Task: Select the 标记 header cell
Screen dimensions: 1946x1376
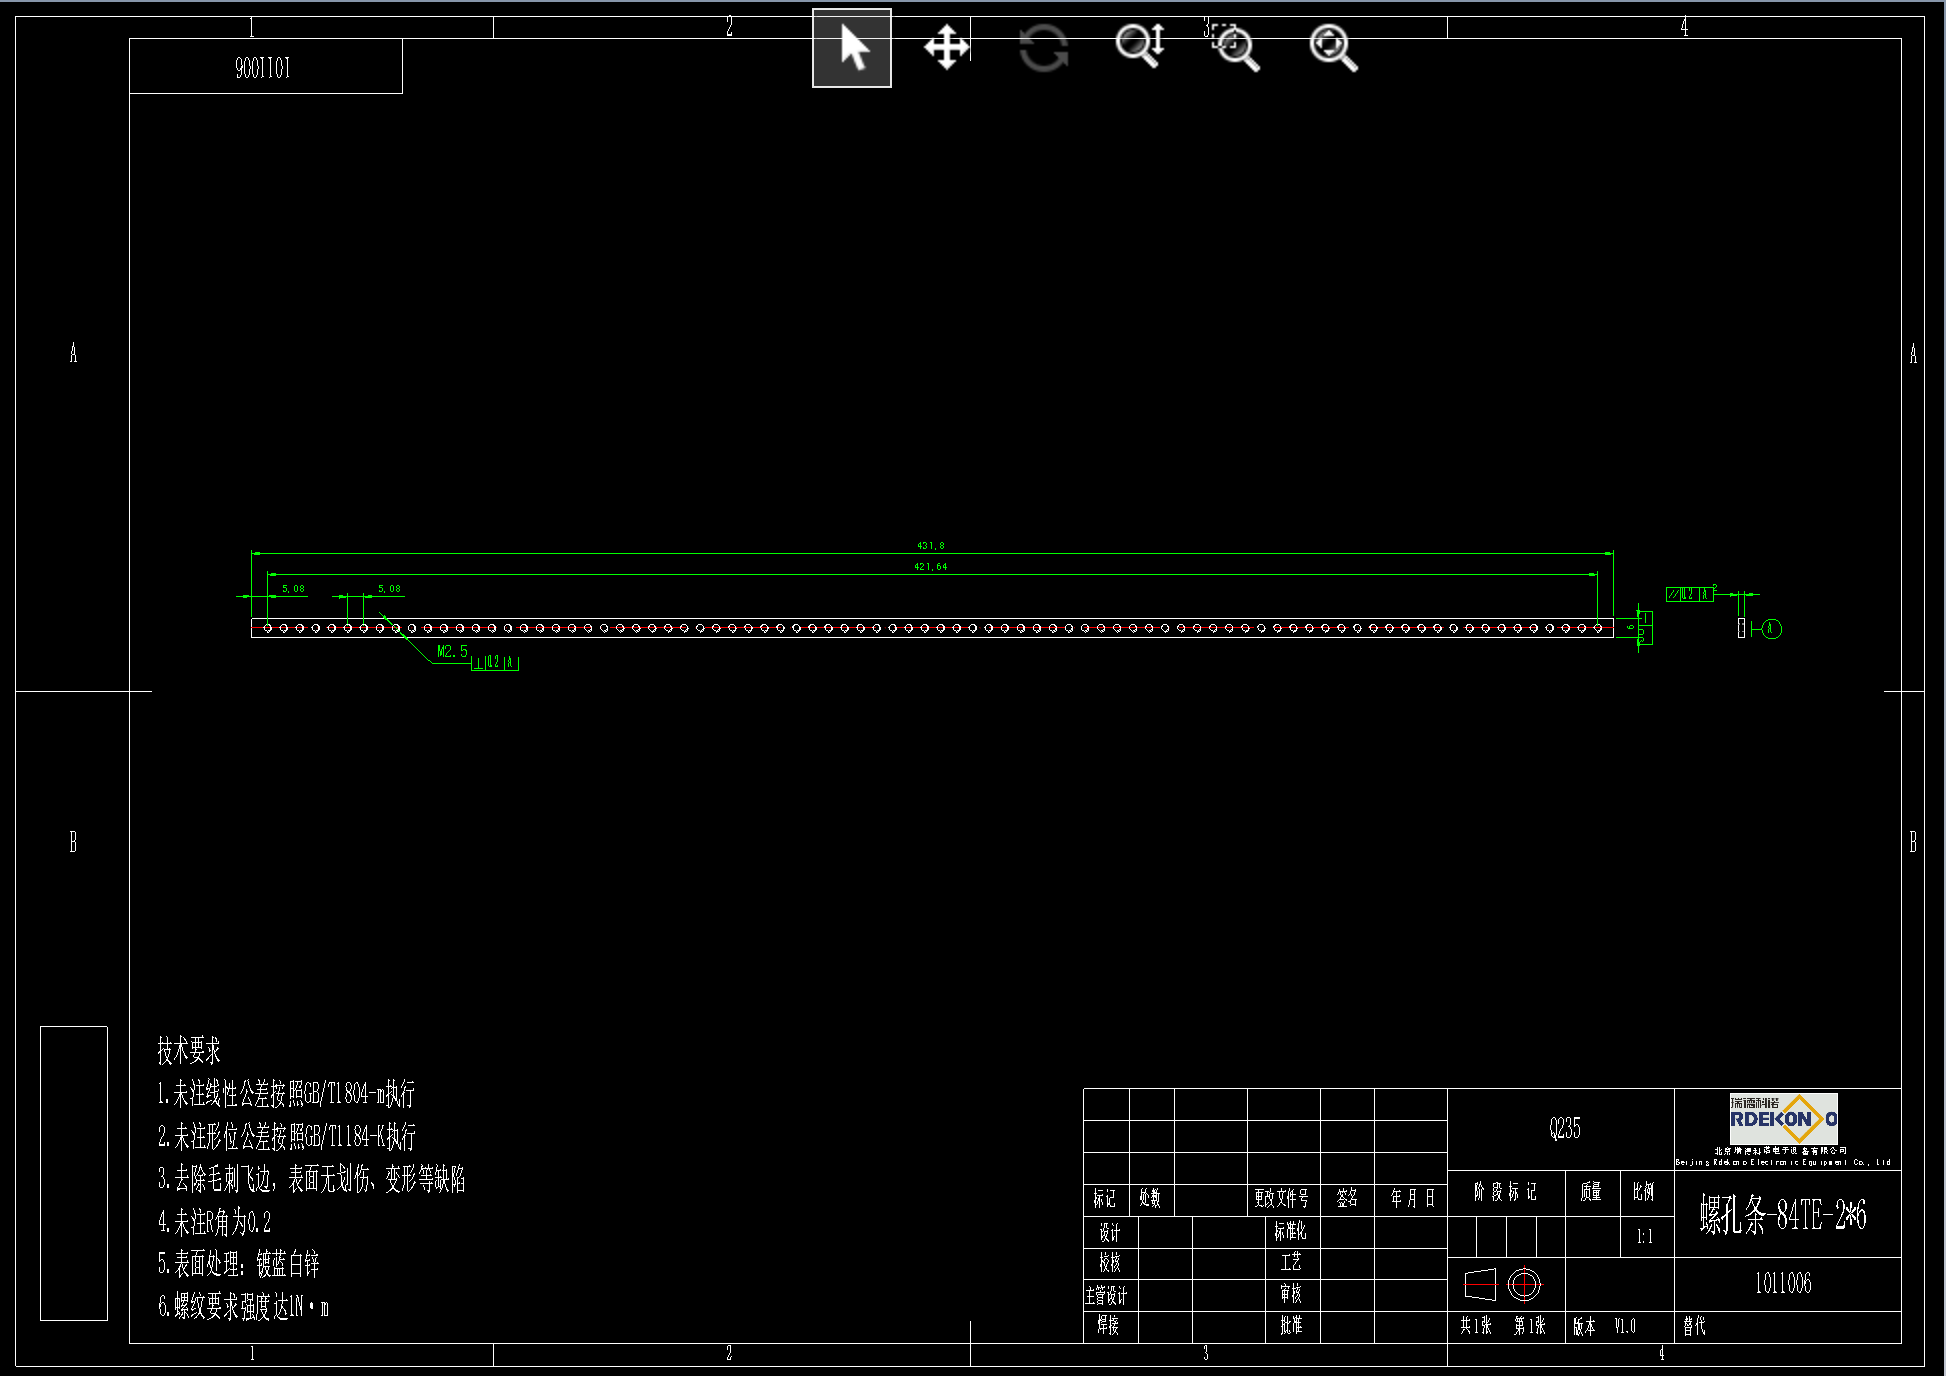Action: (1105, 1198)
